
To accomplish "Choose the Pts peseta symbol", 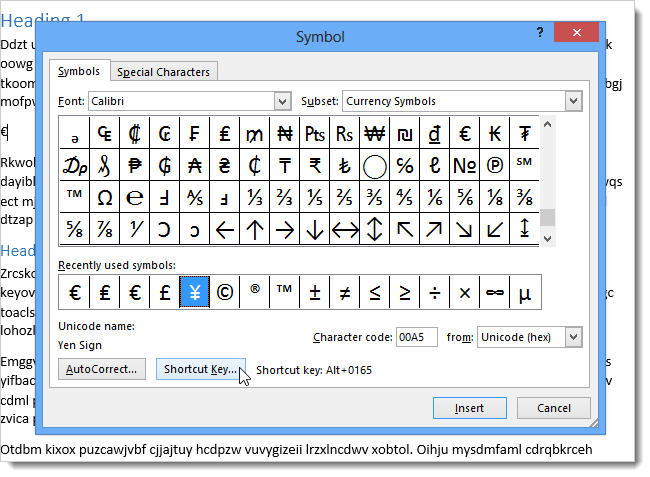I will 315,133.
